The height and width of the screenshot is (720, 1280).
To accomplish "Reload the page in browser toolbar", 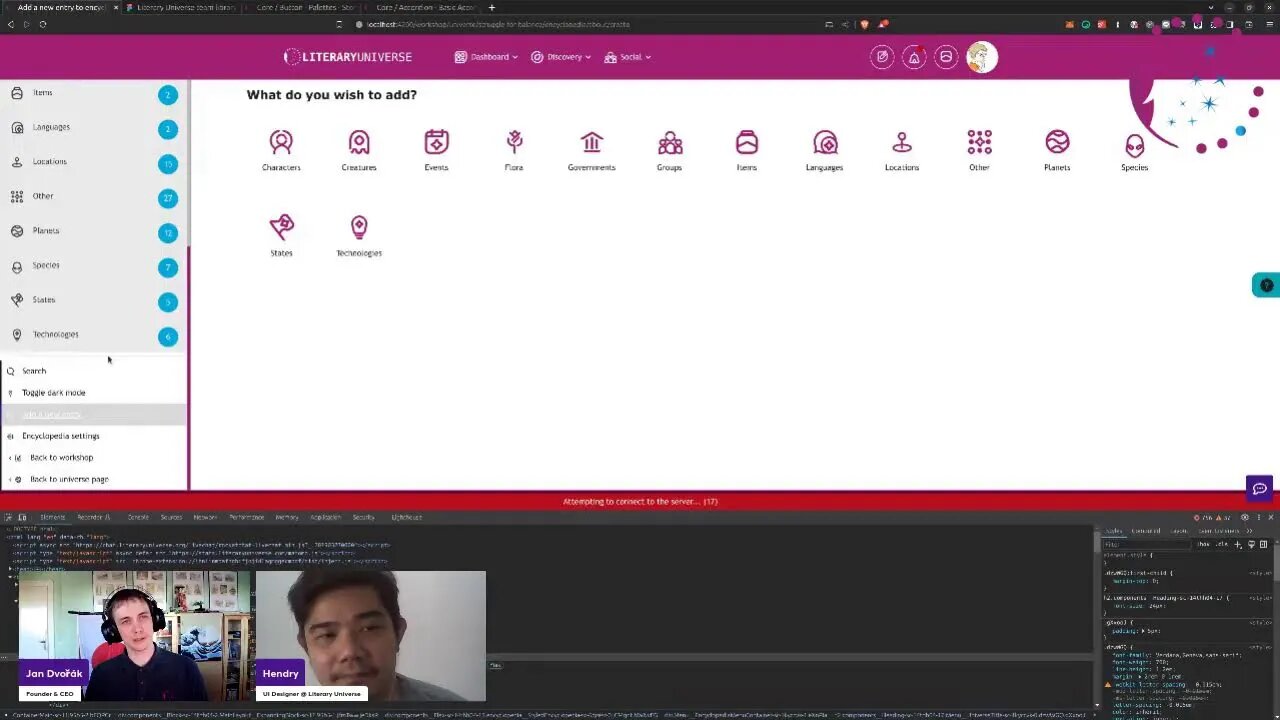I will tap(42, 24).
